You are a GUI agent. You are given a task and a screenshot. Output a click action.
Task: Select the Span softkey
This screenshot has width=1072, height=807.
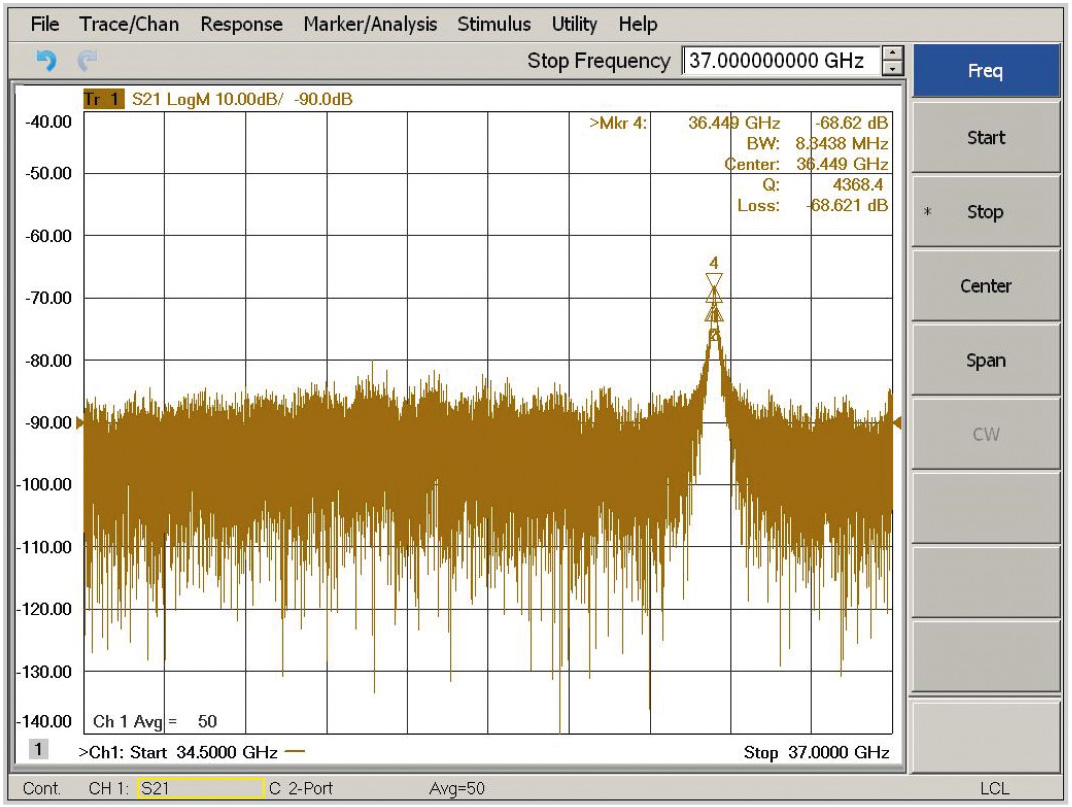[986, 360]
